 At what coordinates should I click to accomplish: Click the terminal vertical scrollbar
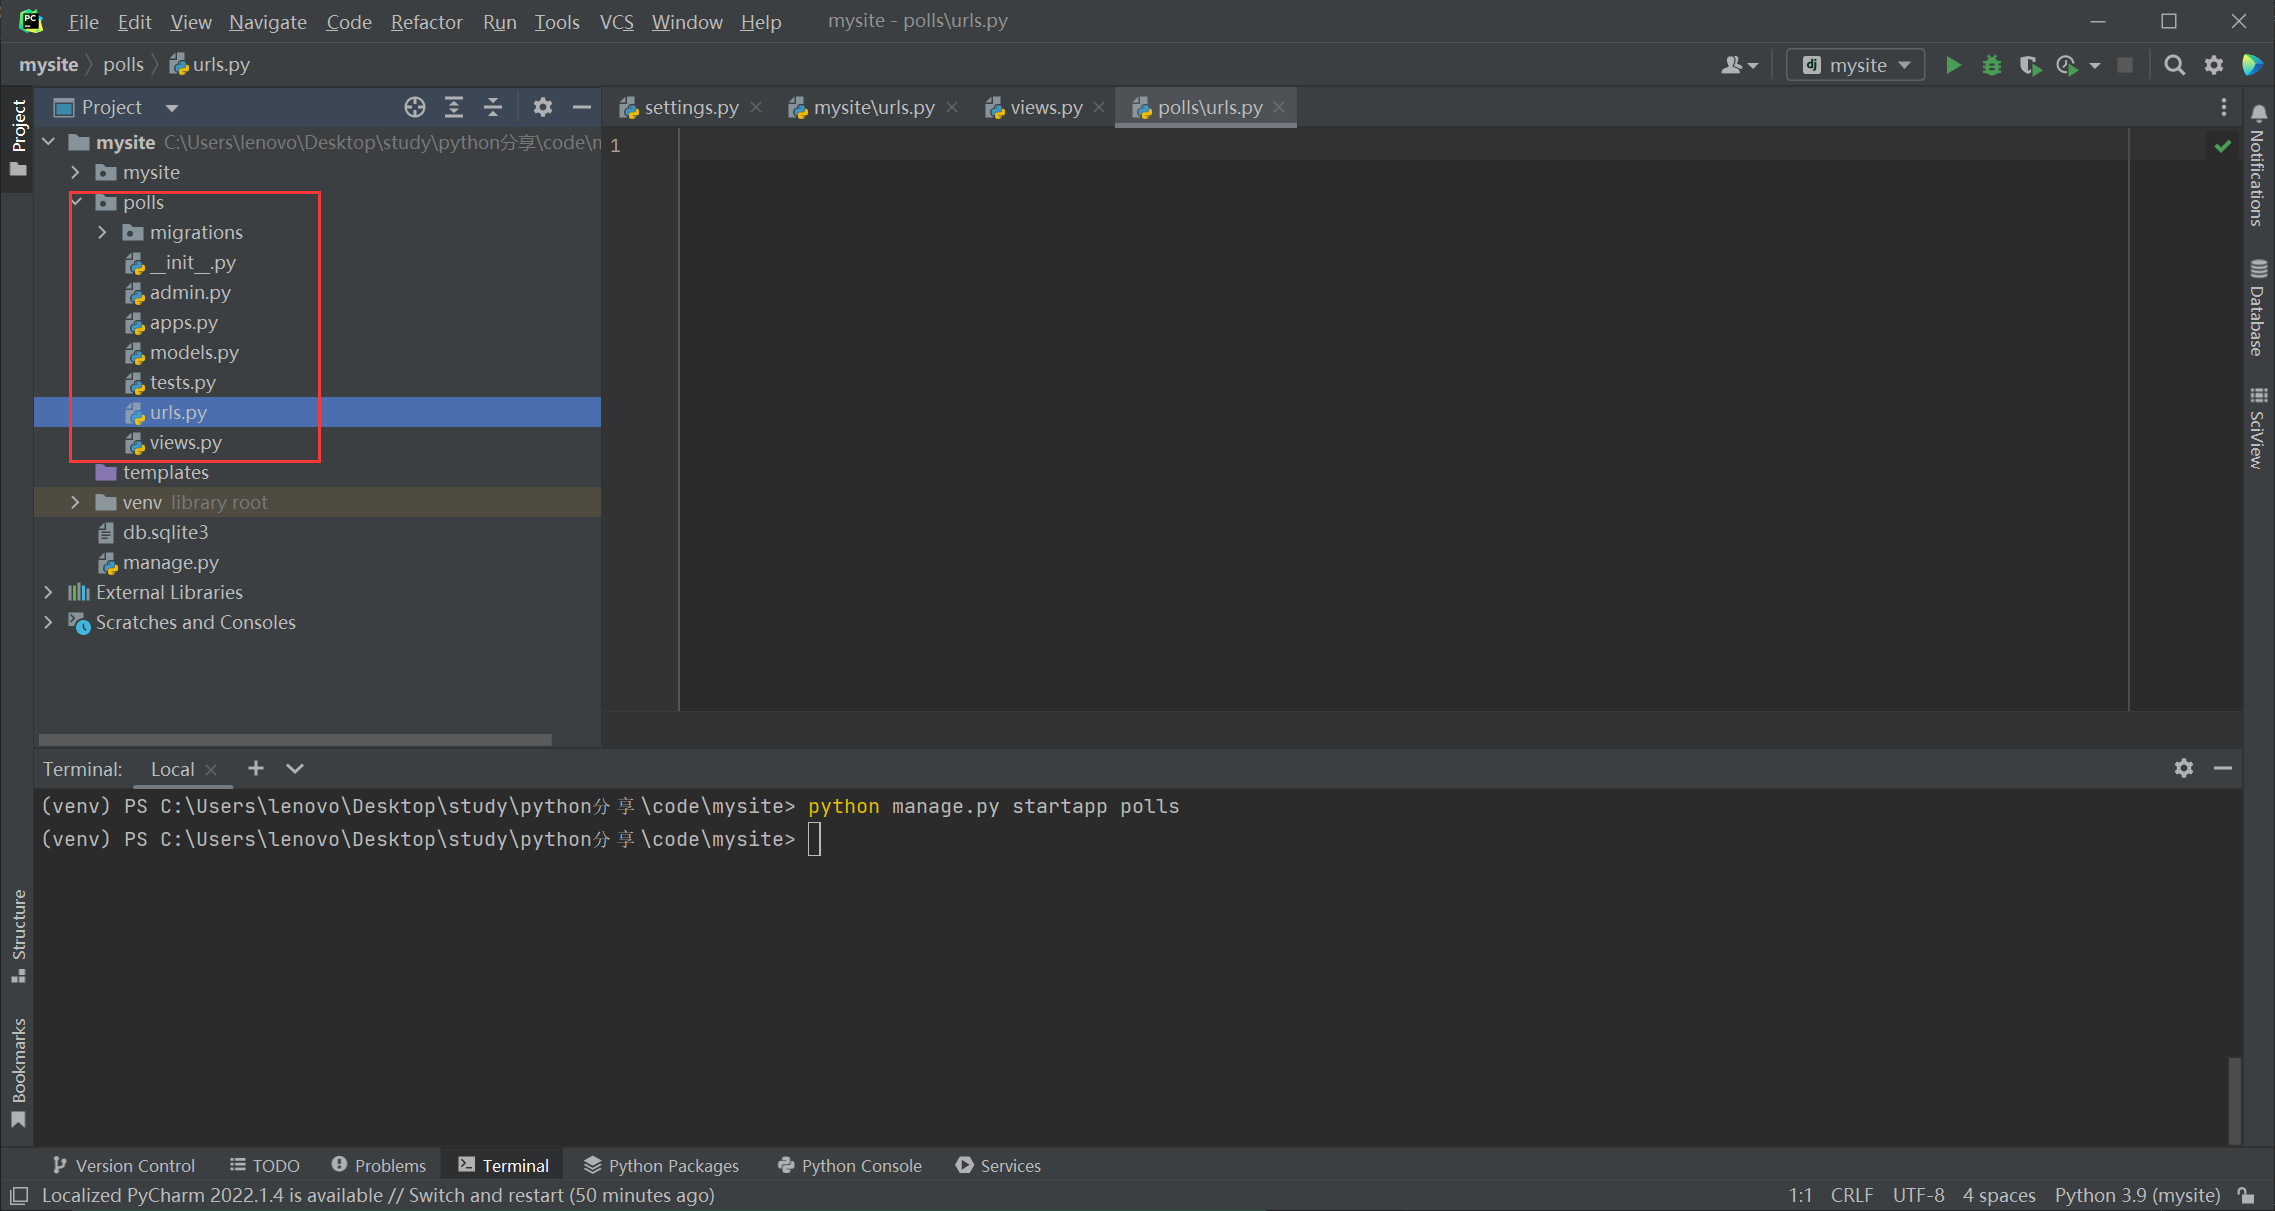click(x=2234, y=1100)
